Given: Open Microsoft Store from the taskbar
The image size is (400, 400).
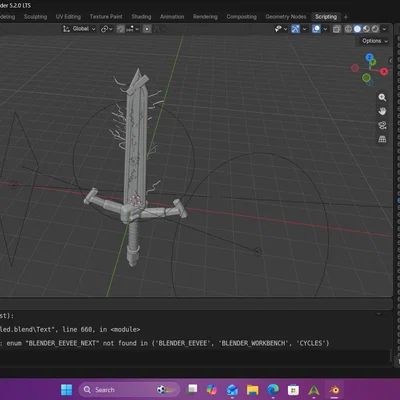Looking at the screenshot, I should click(x=293, y=390).
